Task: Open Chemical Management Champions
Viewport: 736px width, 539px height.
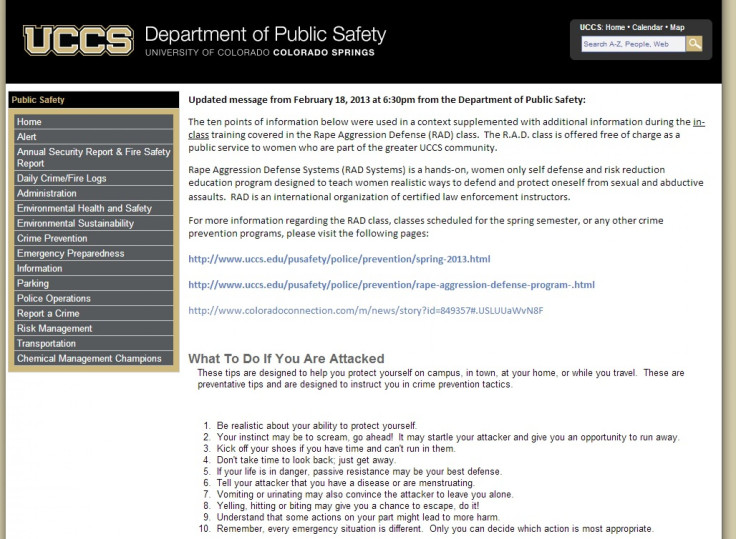Action: pyautogui.click(x=93, y=359)
